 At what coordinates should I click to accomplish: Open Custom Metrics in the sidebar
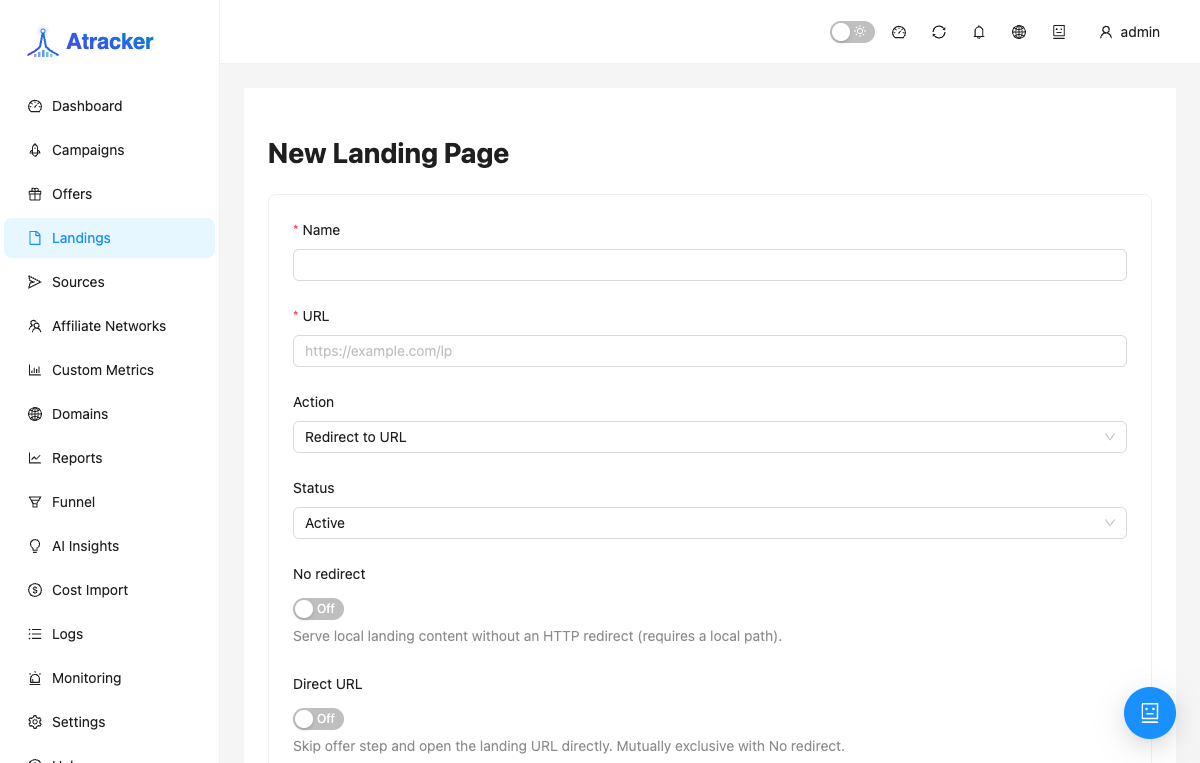(110, 370)
